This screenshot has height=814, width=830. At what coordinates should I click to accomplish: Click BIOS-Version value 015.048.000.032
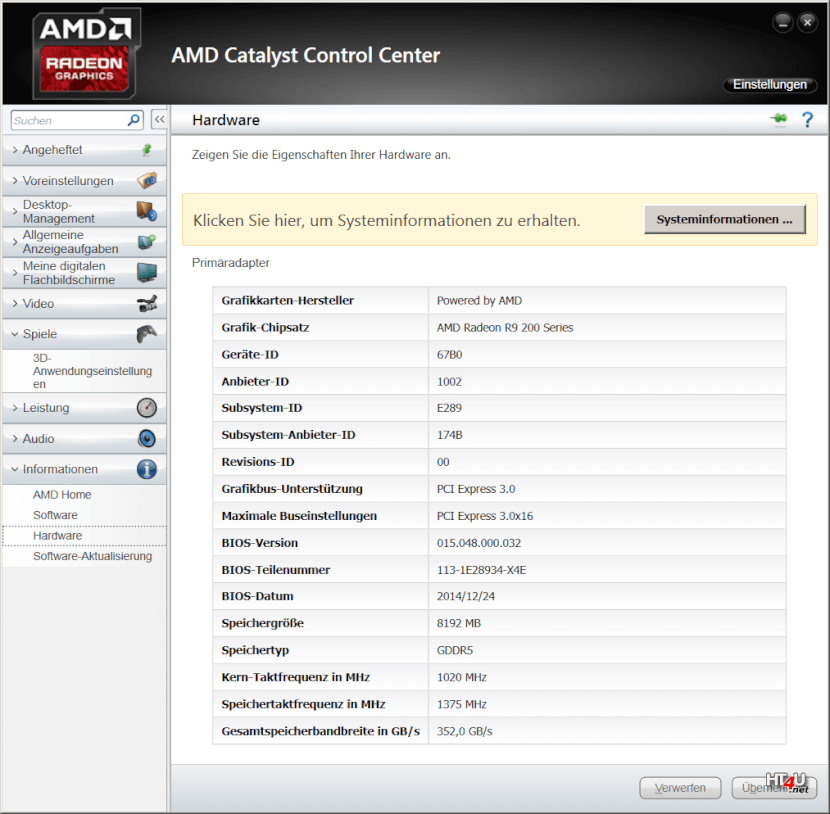[479, 543]
